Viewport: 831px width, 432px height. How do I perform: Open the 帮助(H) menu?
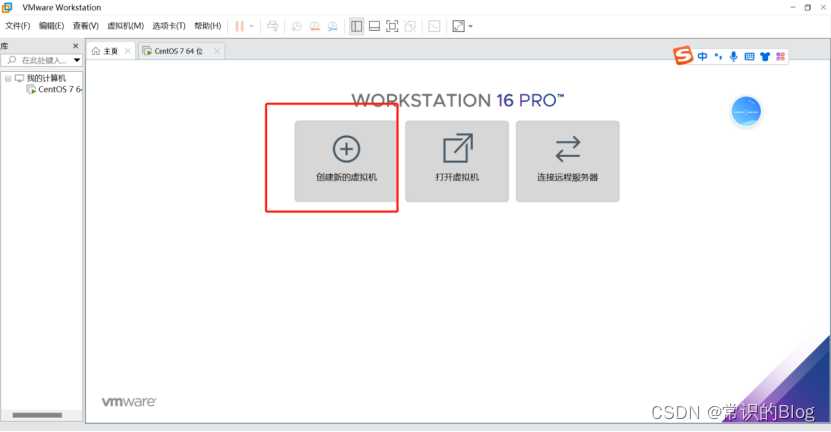207,26
